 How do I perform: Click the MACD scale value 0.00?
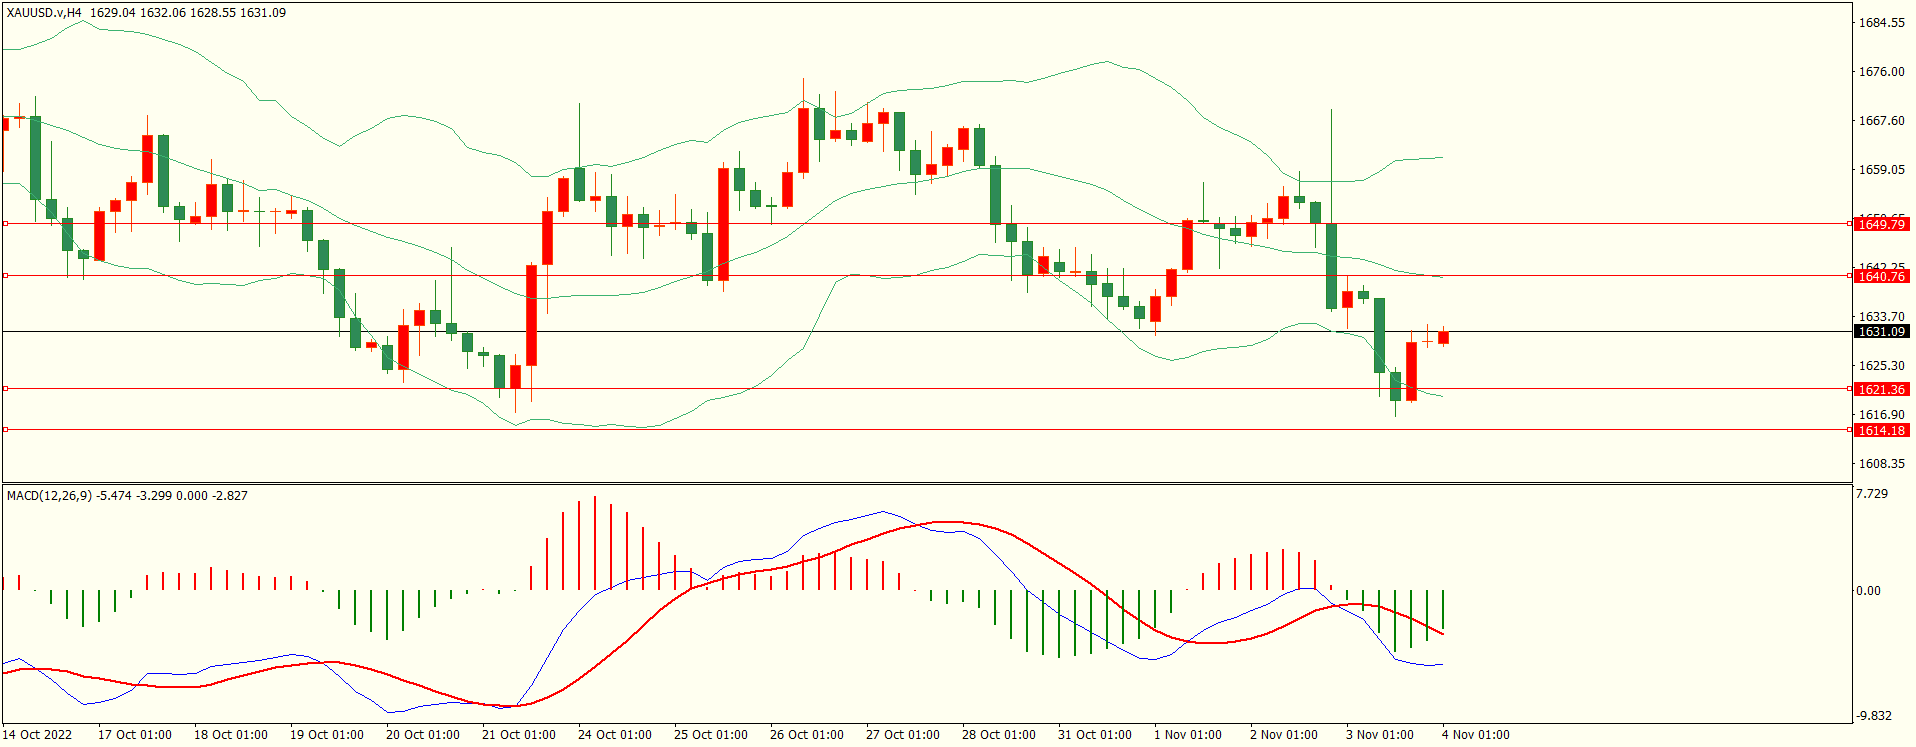[x=1868, y=590]
